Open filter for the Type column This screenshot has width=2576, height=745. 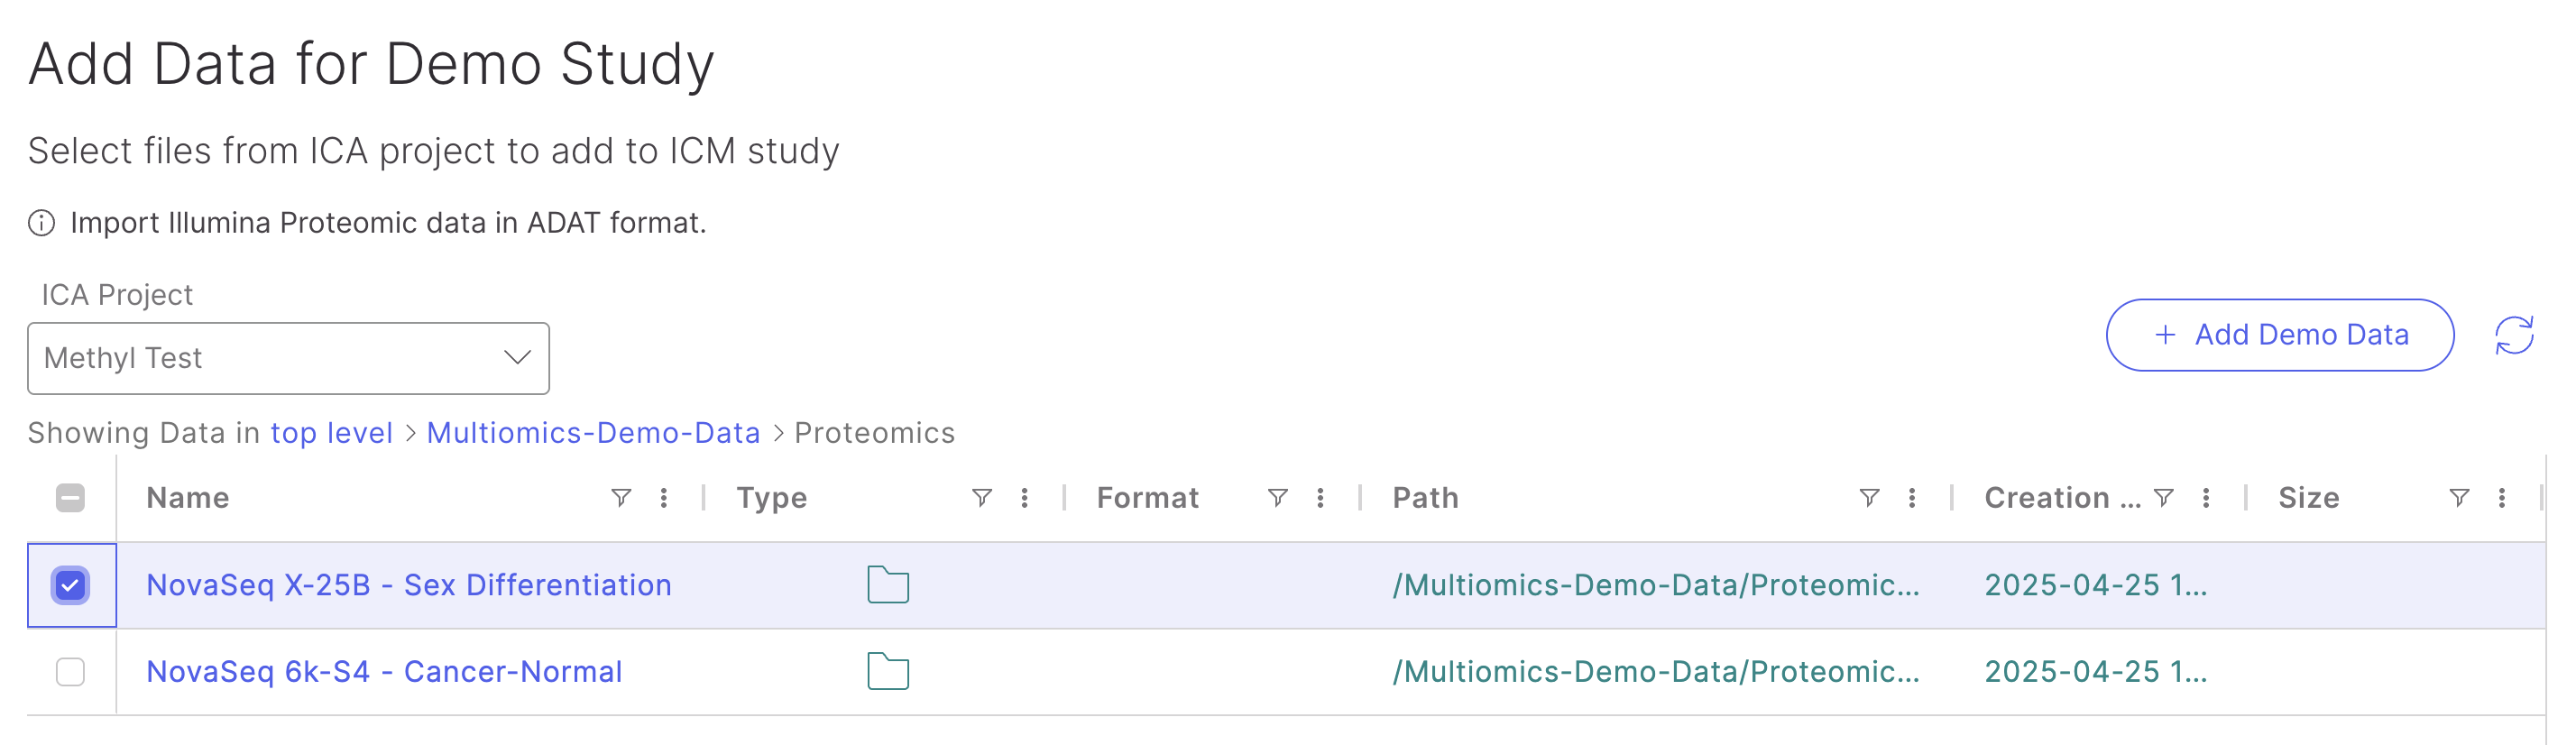[982, 498]
